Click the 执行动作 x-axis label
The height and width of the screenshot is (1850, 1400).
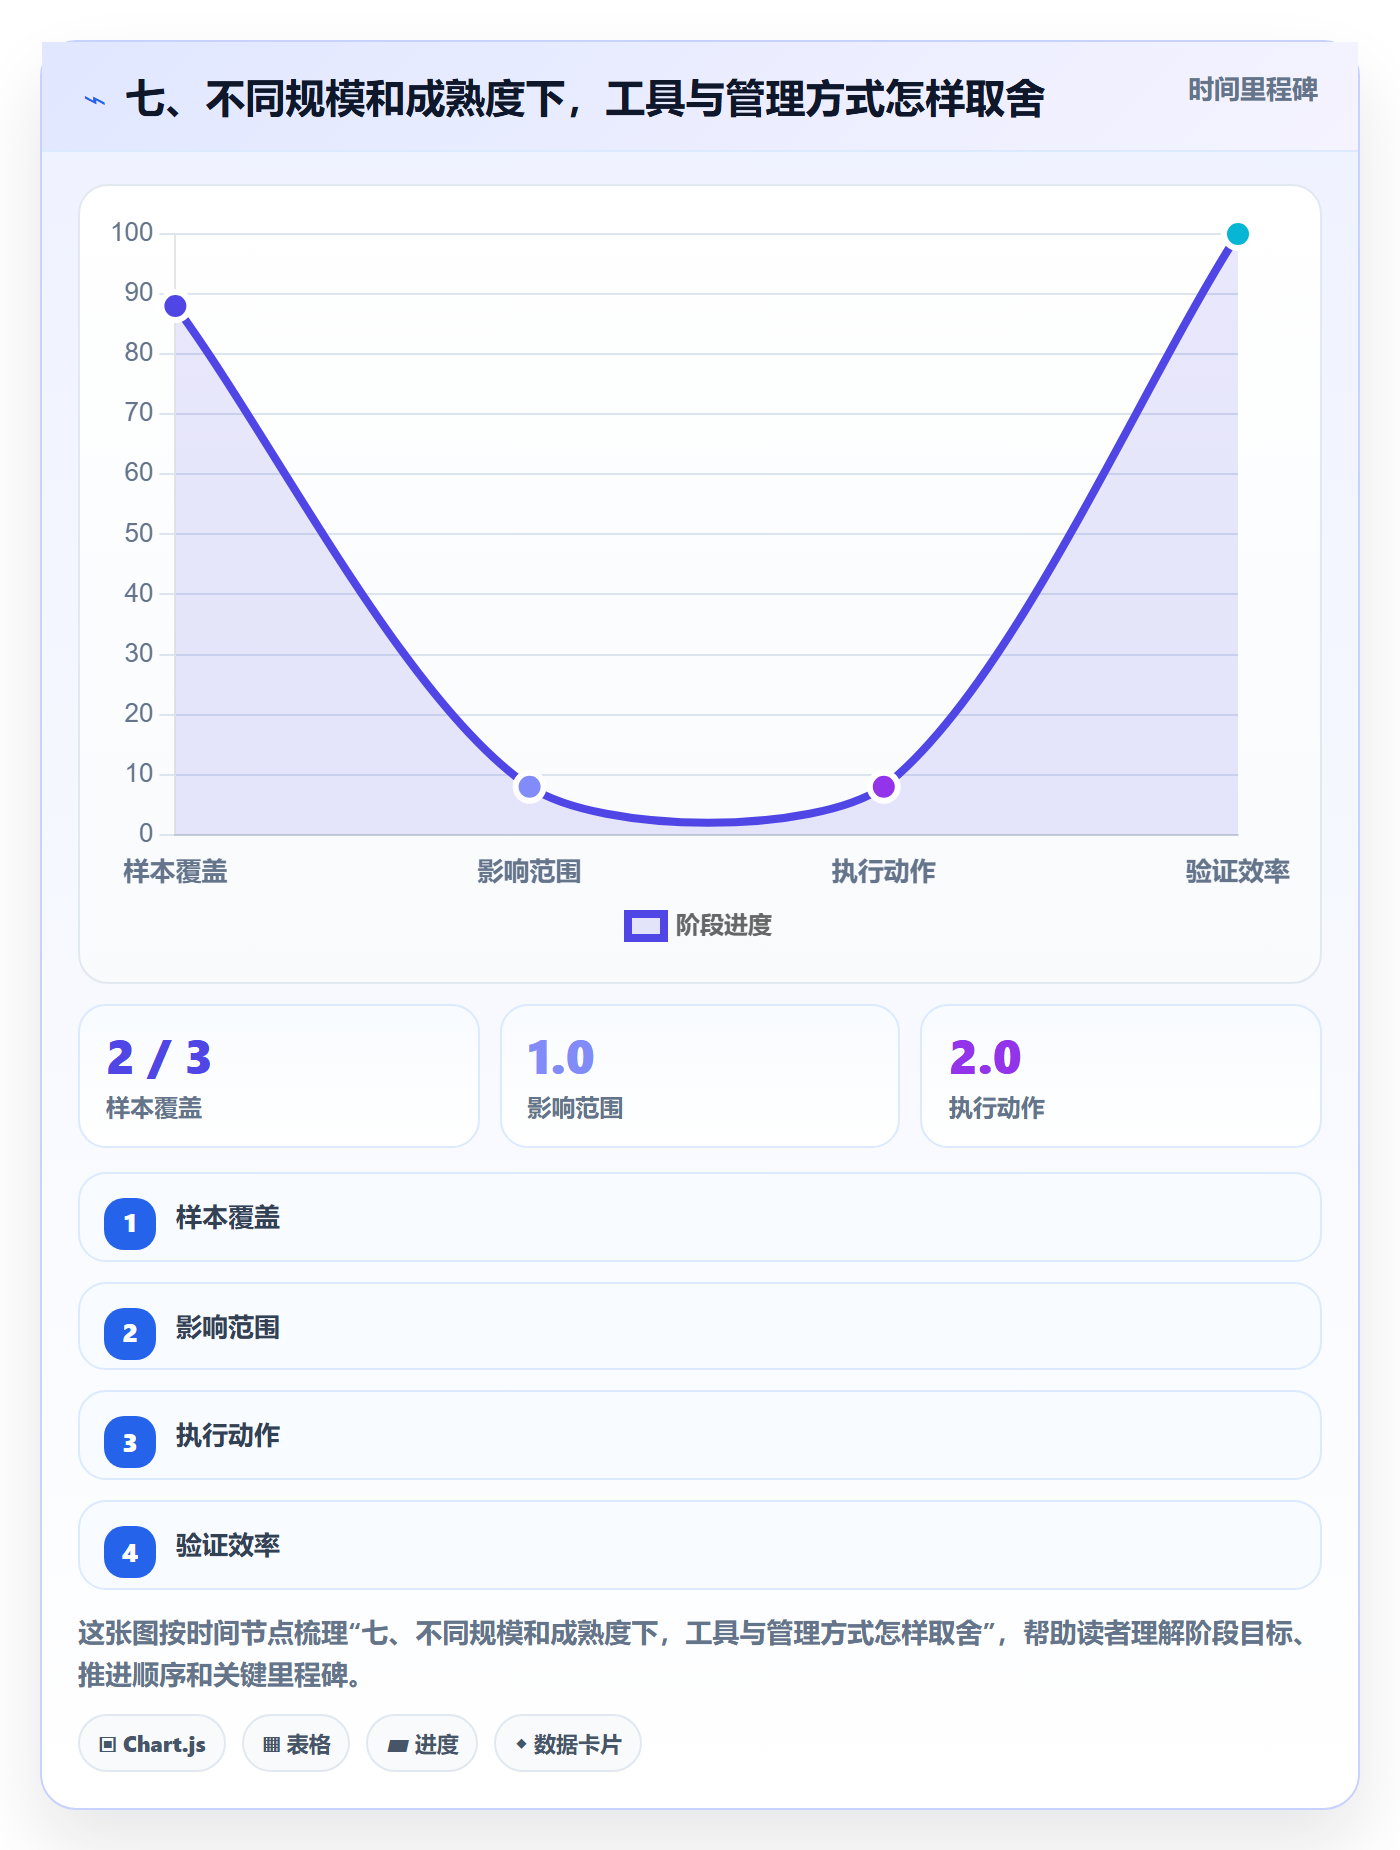pos(883,872)
